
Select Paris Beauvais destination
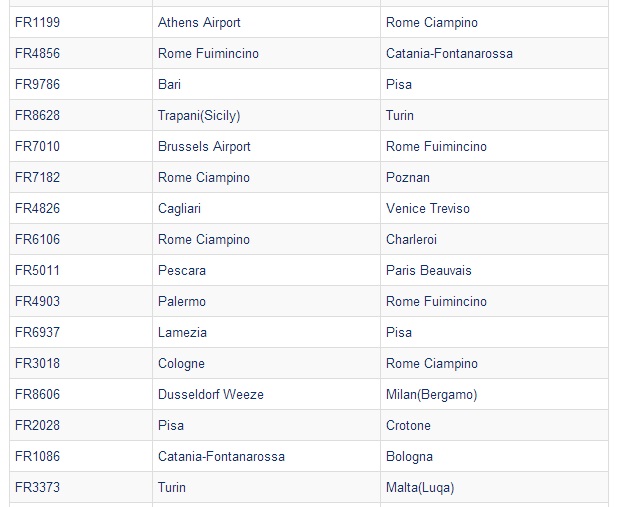494,270
